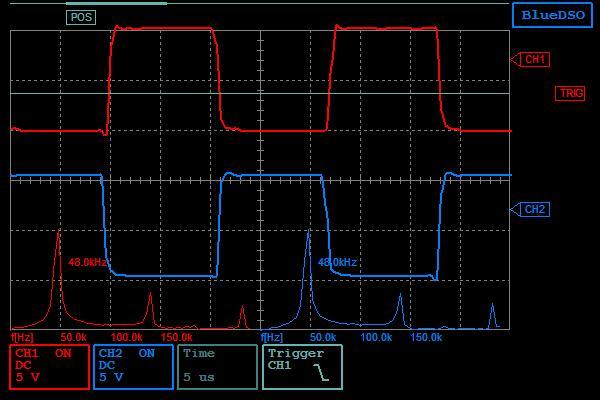The image size is (600, 400).
Task: Click the 5 us time base value
Action: click(199, 377)
